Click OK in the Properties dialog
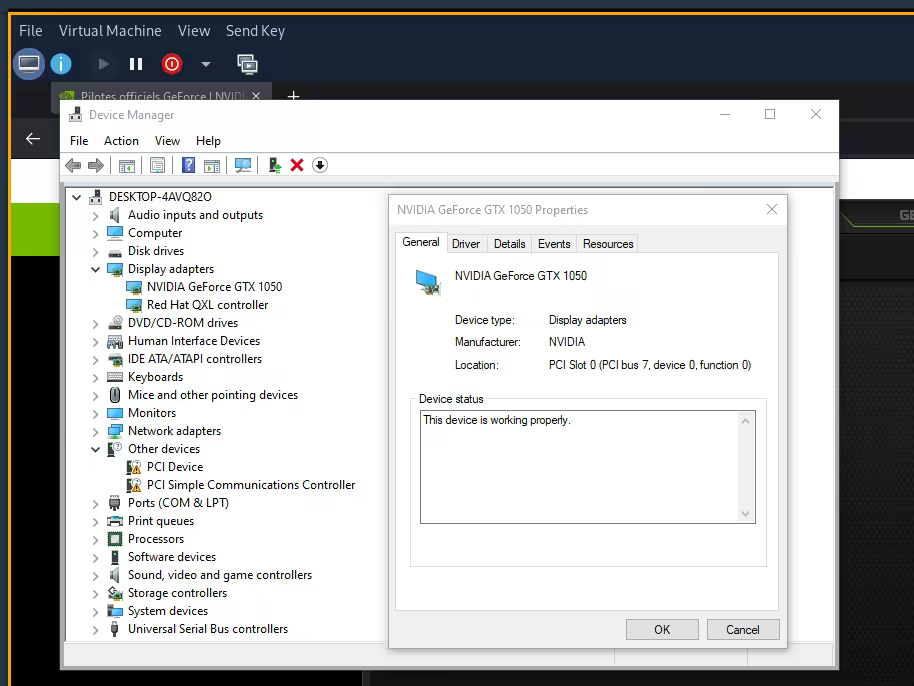Image resolution: width=914 pixels, height=686 pixels. coord(662,629)
